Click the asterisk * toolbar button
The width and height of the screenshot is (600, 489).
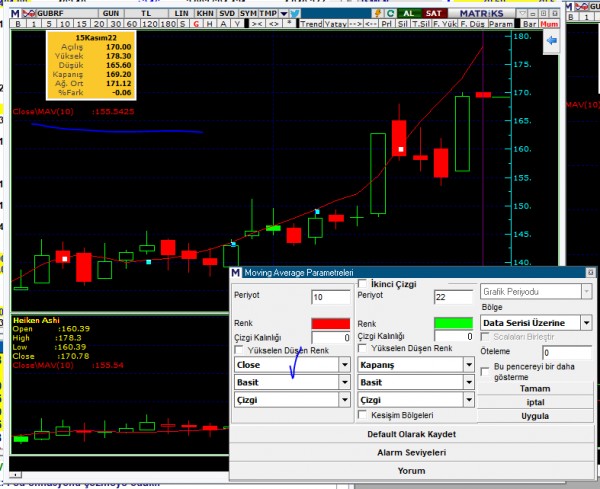[x=289, y=24]
